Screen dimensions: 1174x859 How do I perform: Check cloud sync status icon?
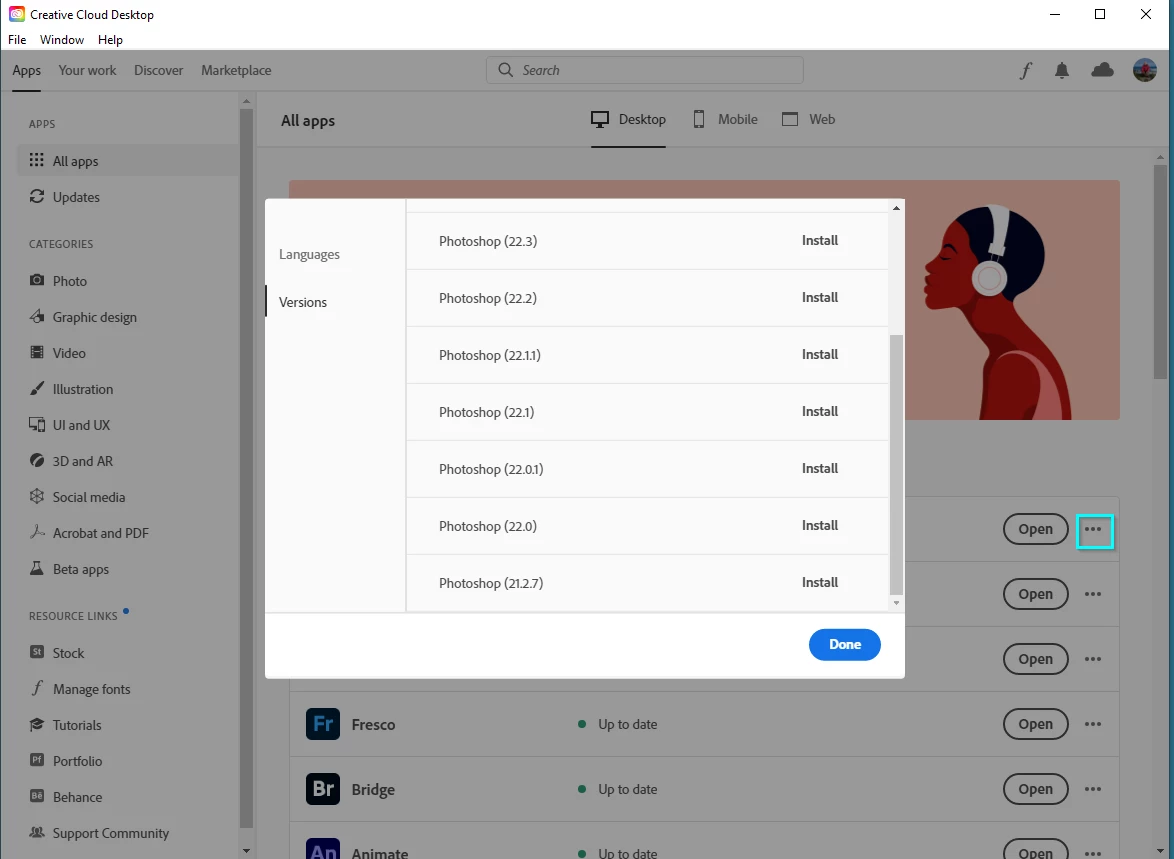tap(1102, 70)
